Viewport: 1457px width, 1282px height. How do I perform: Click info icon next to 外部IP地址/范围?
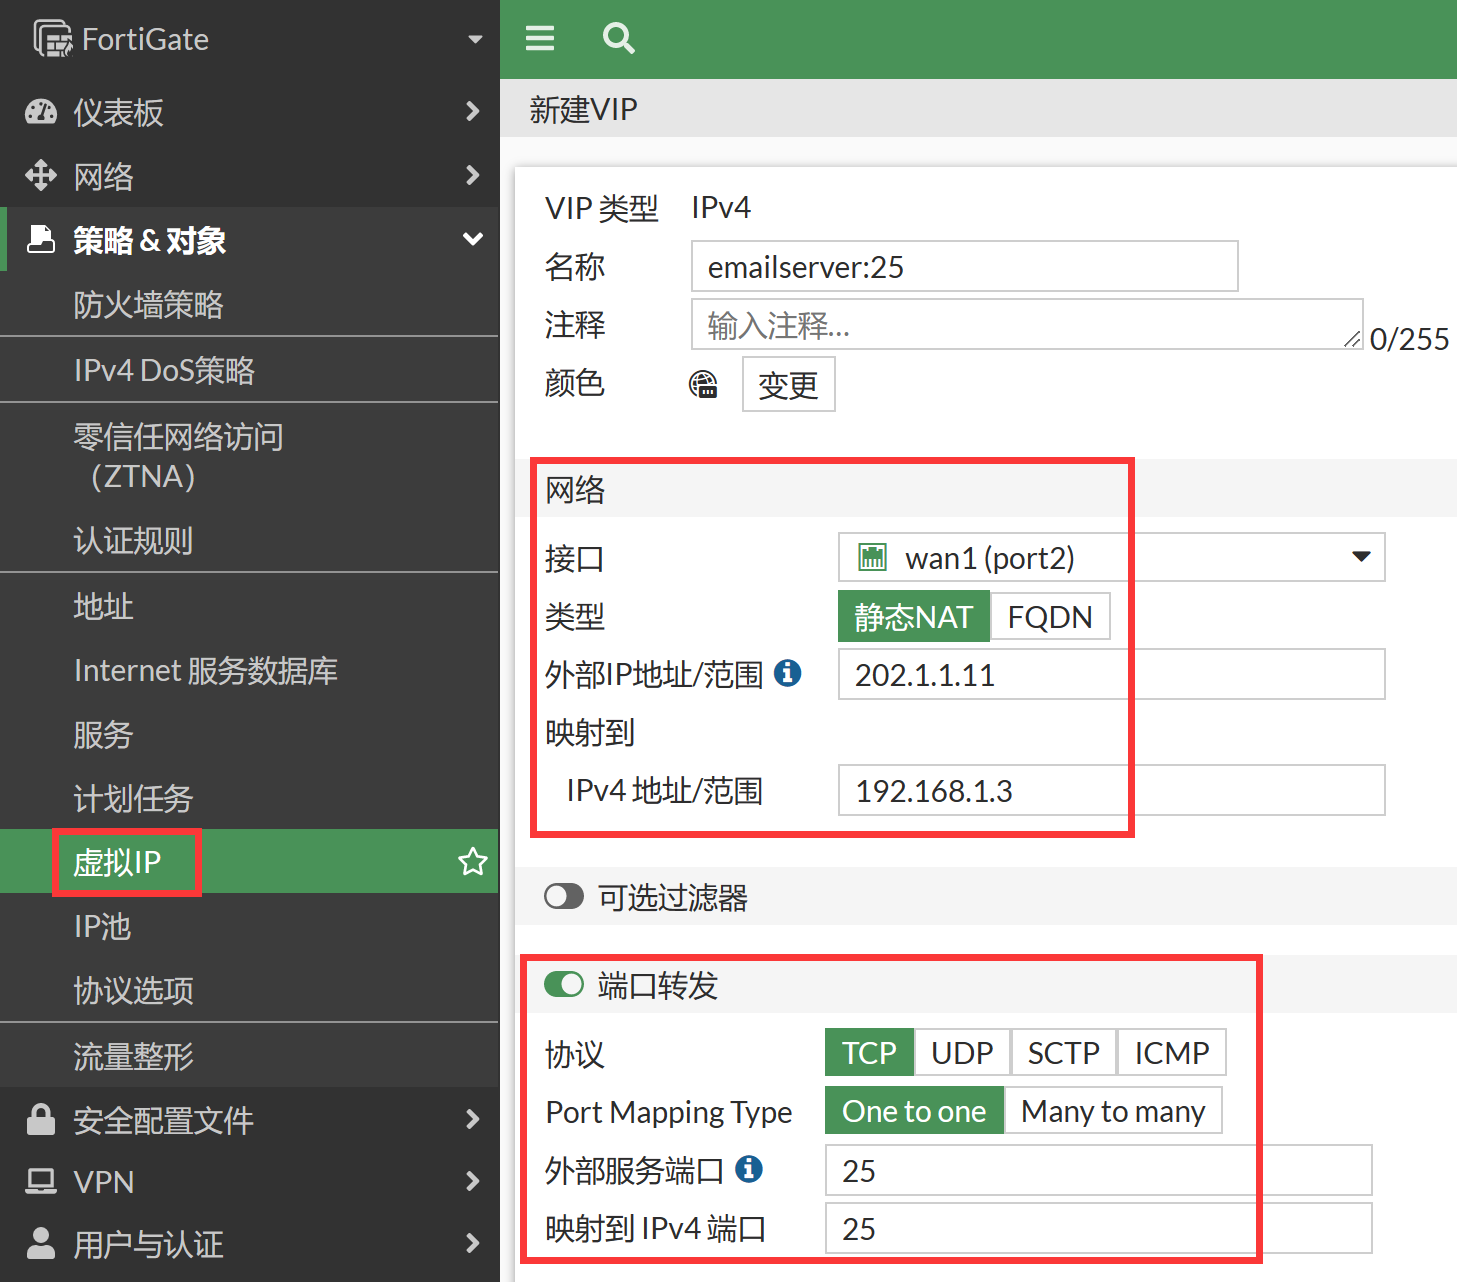[x=788, y=673]
